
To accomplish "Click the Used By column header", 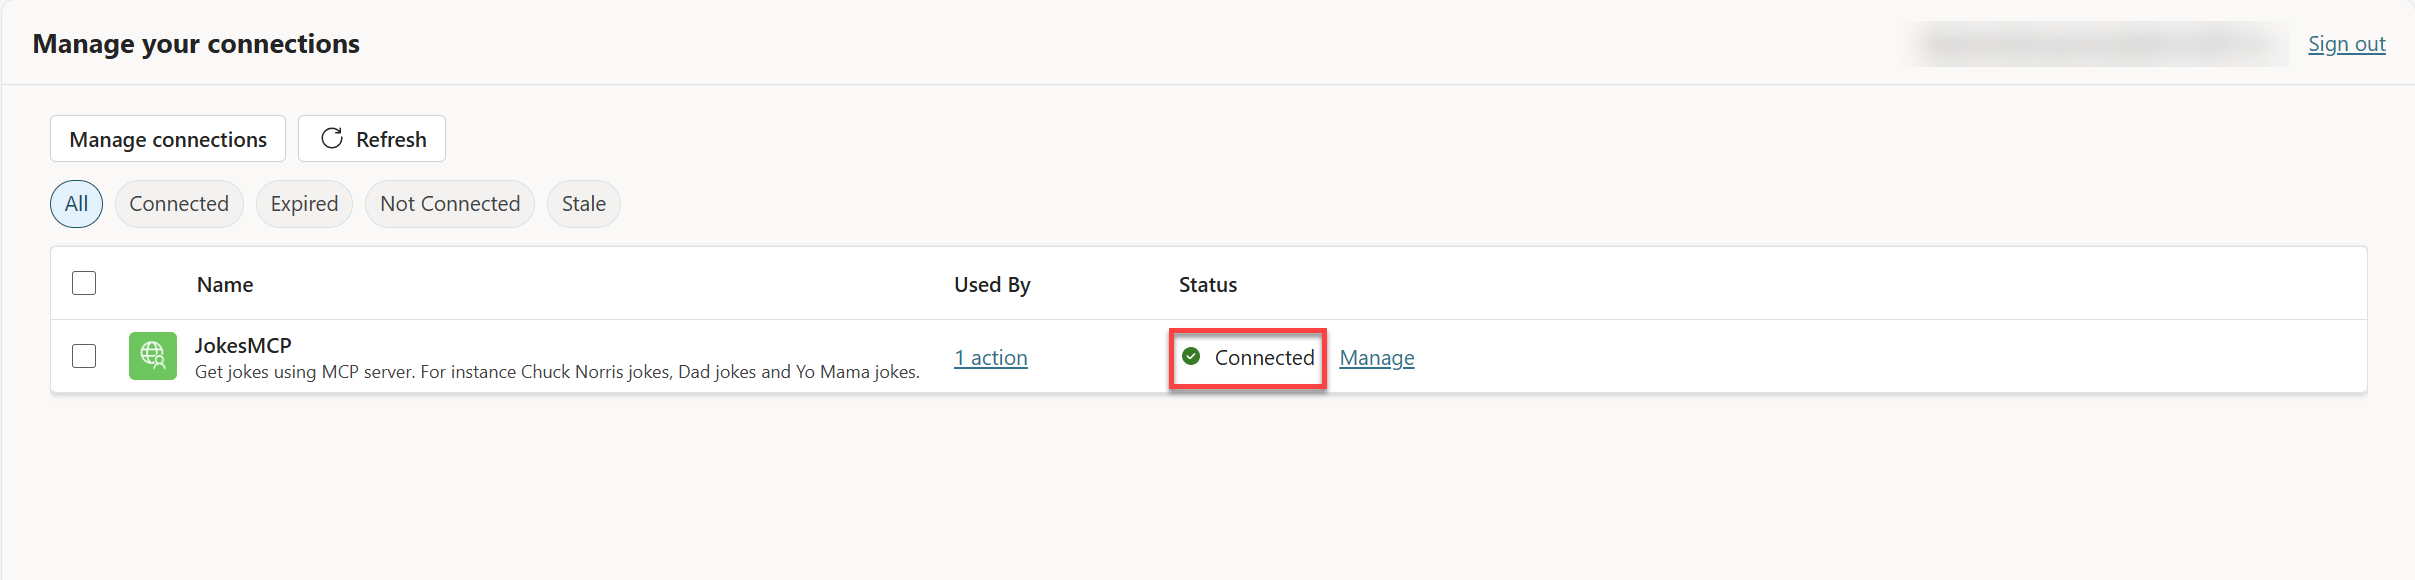I will (991, 284).
